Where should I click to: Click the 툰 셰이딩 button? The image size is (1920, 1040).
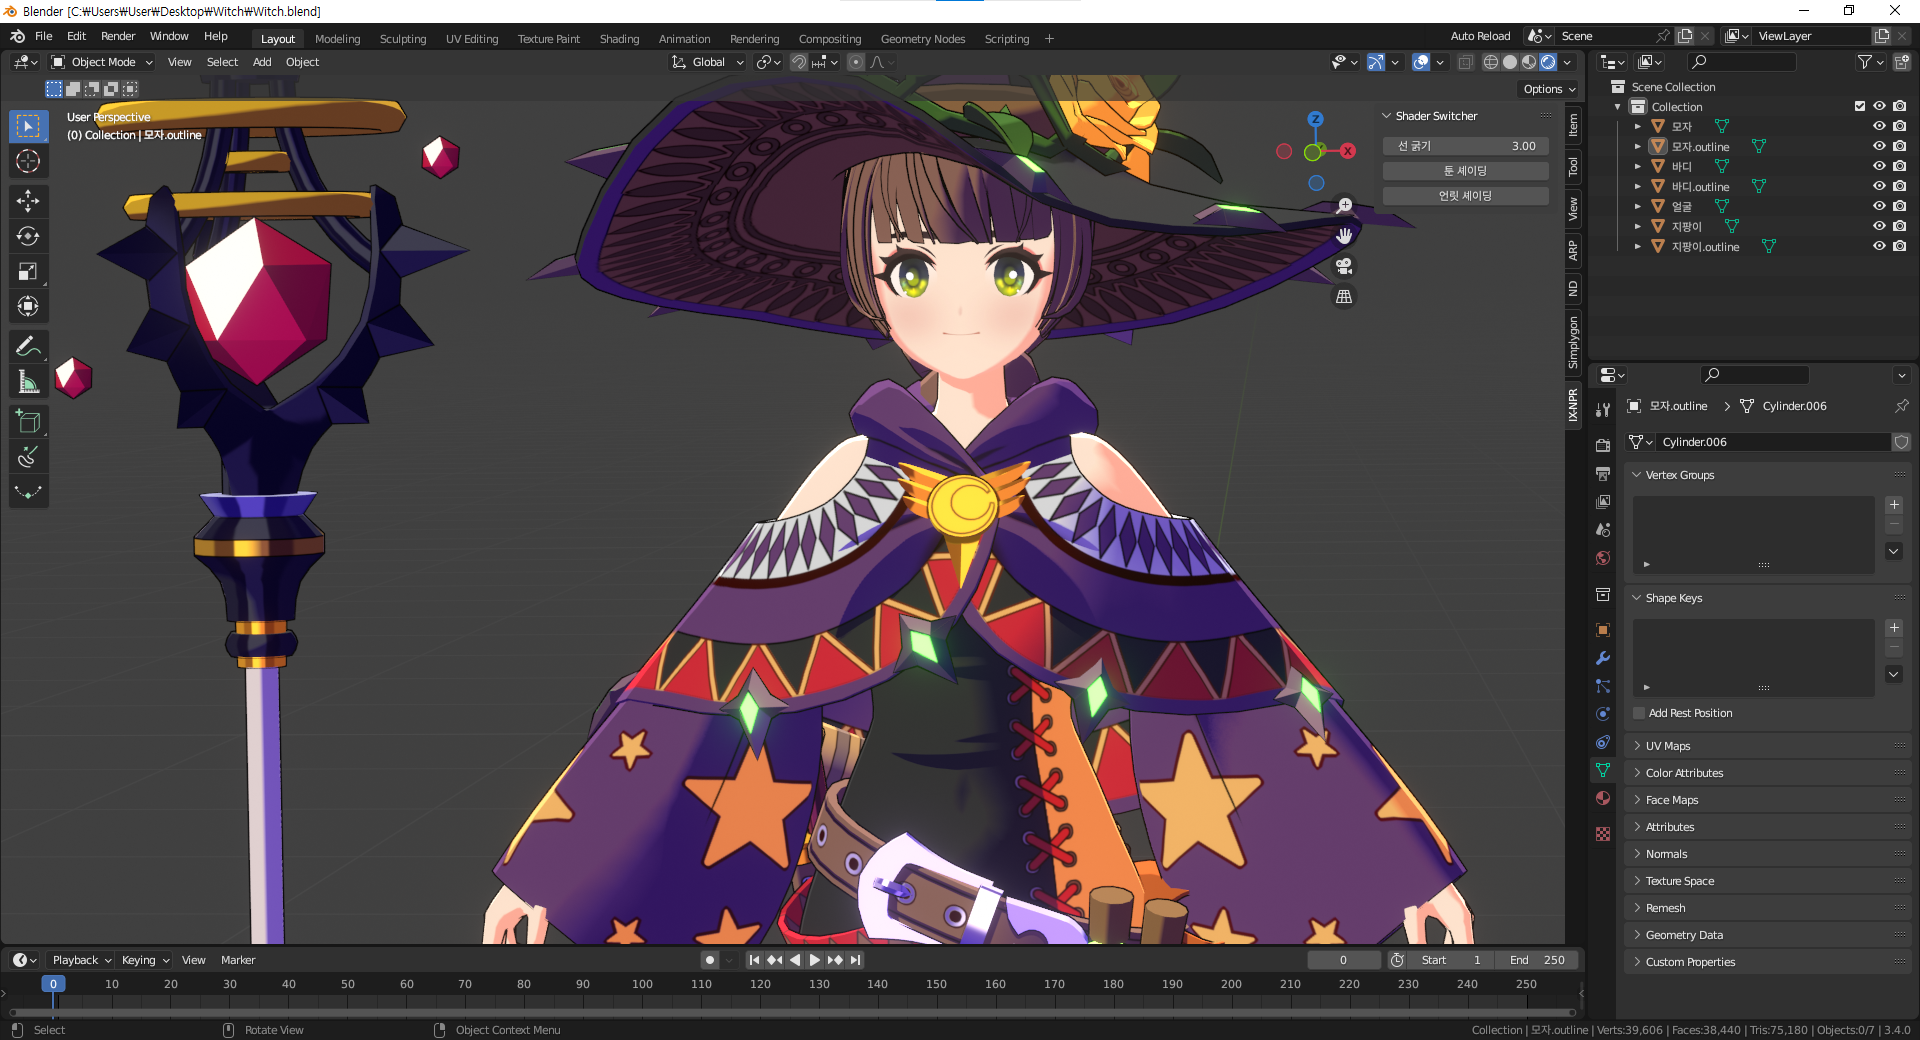point(1466,171)
